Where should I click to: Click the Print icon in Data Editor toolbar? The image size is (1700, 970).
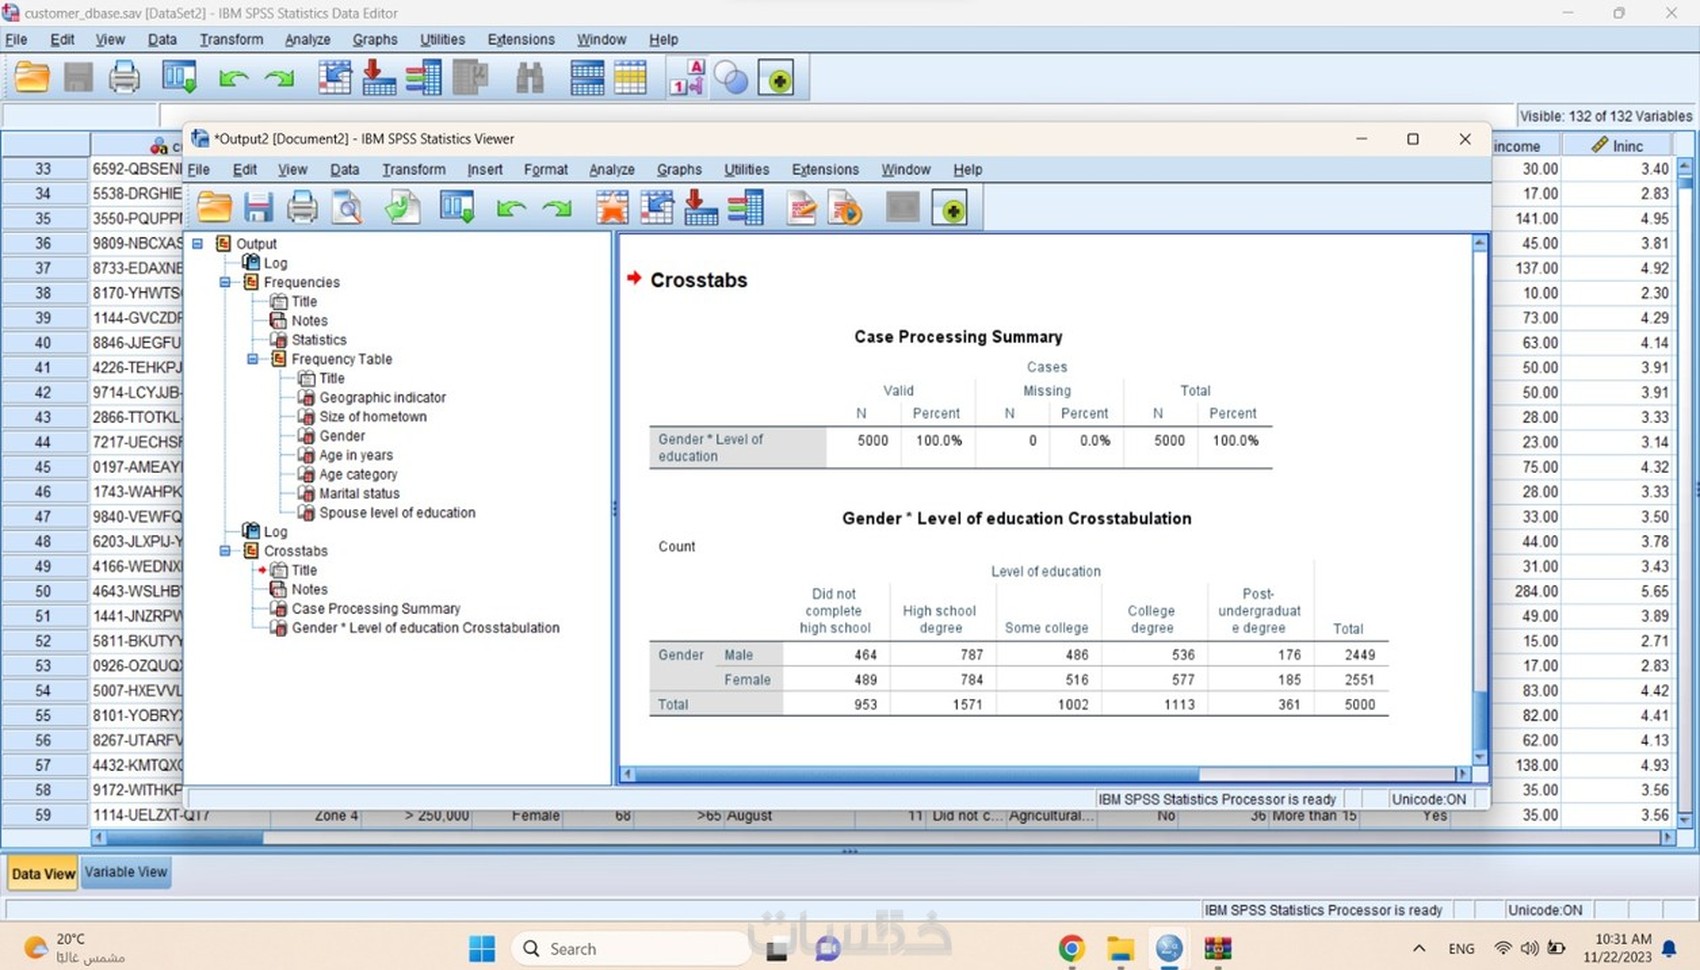[124, 78]
